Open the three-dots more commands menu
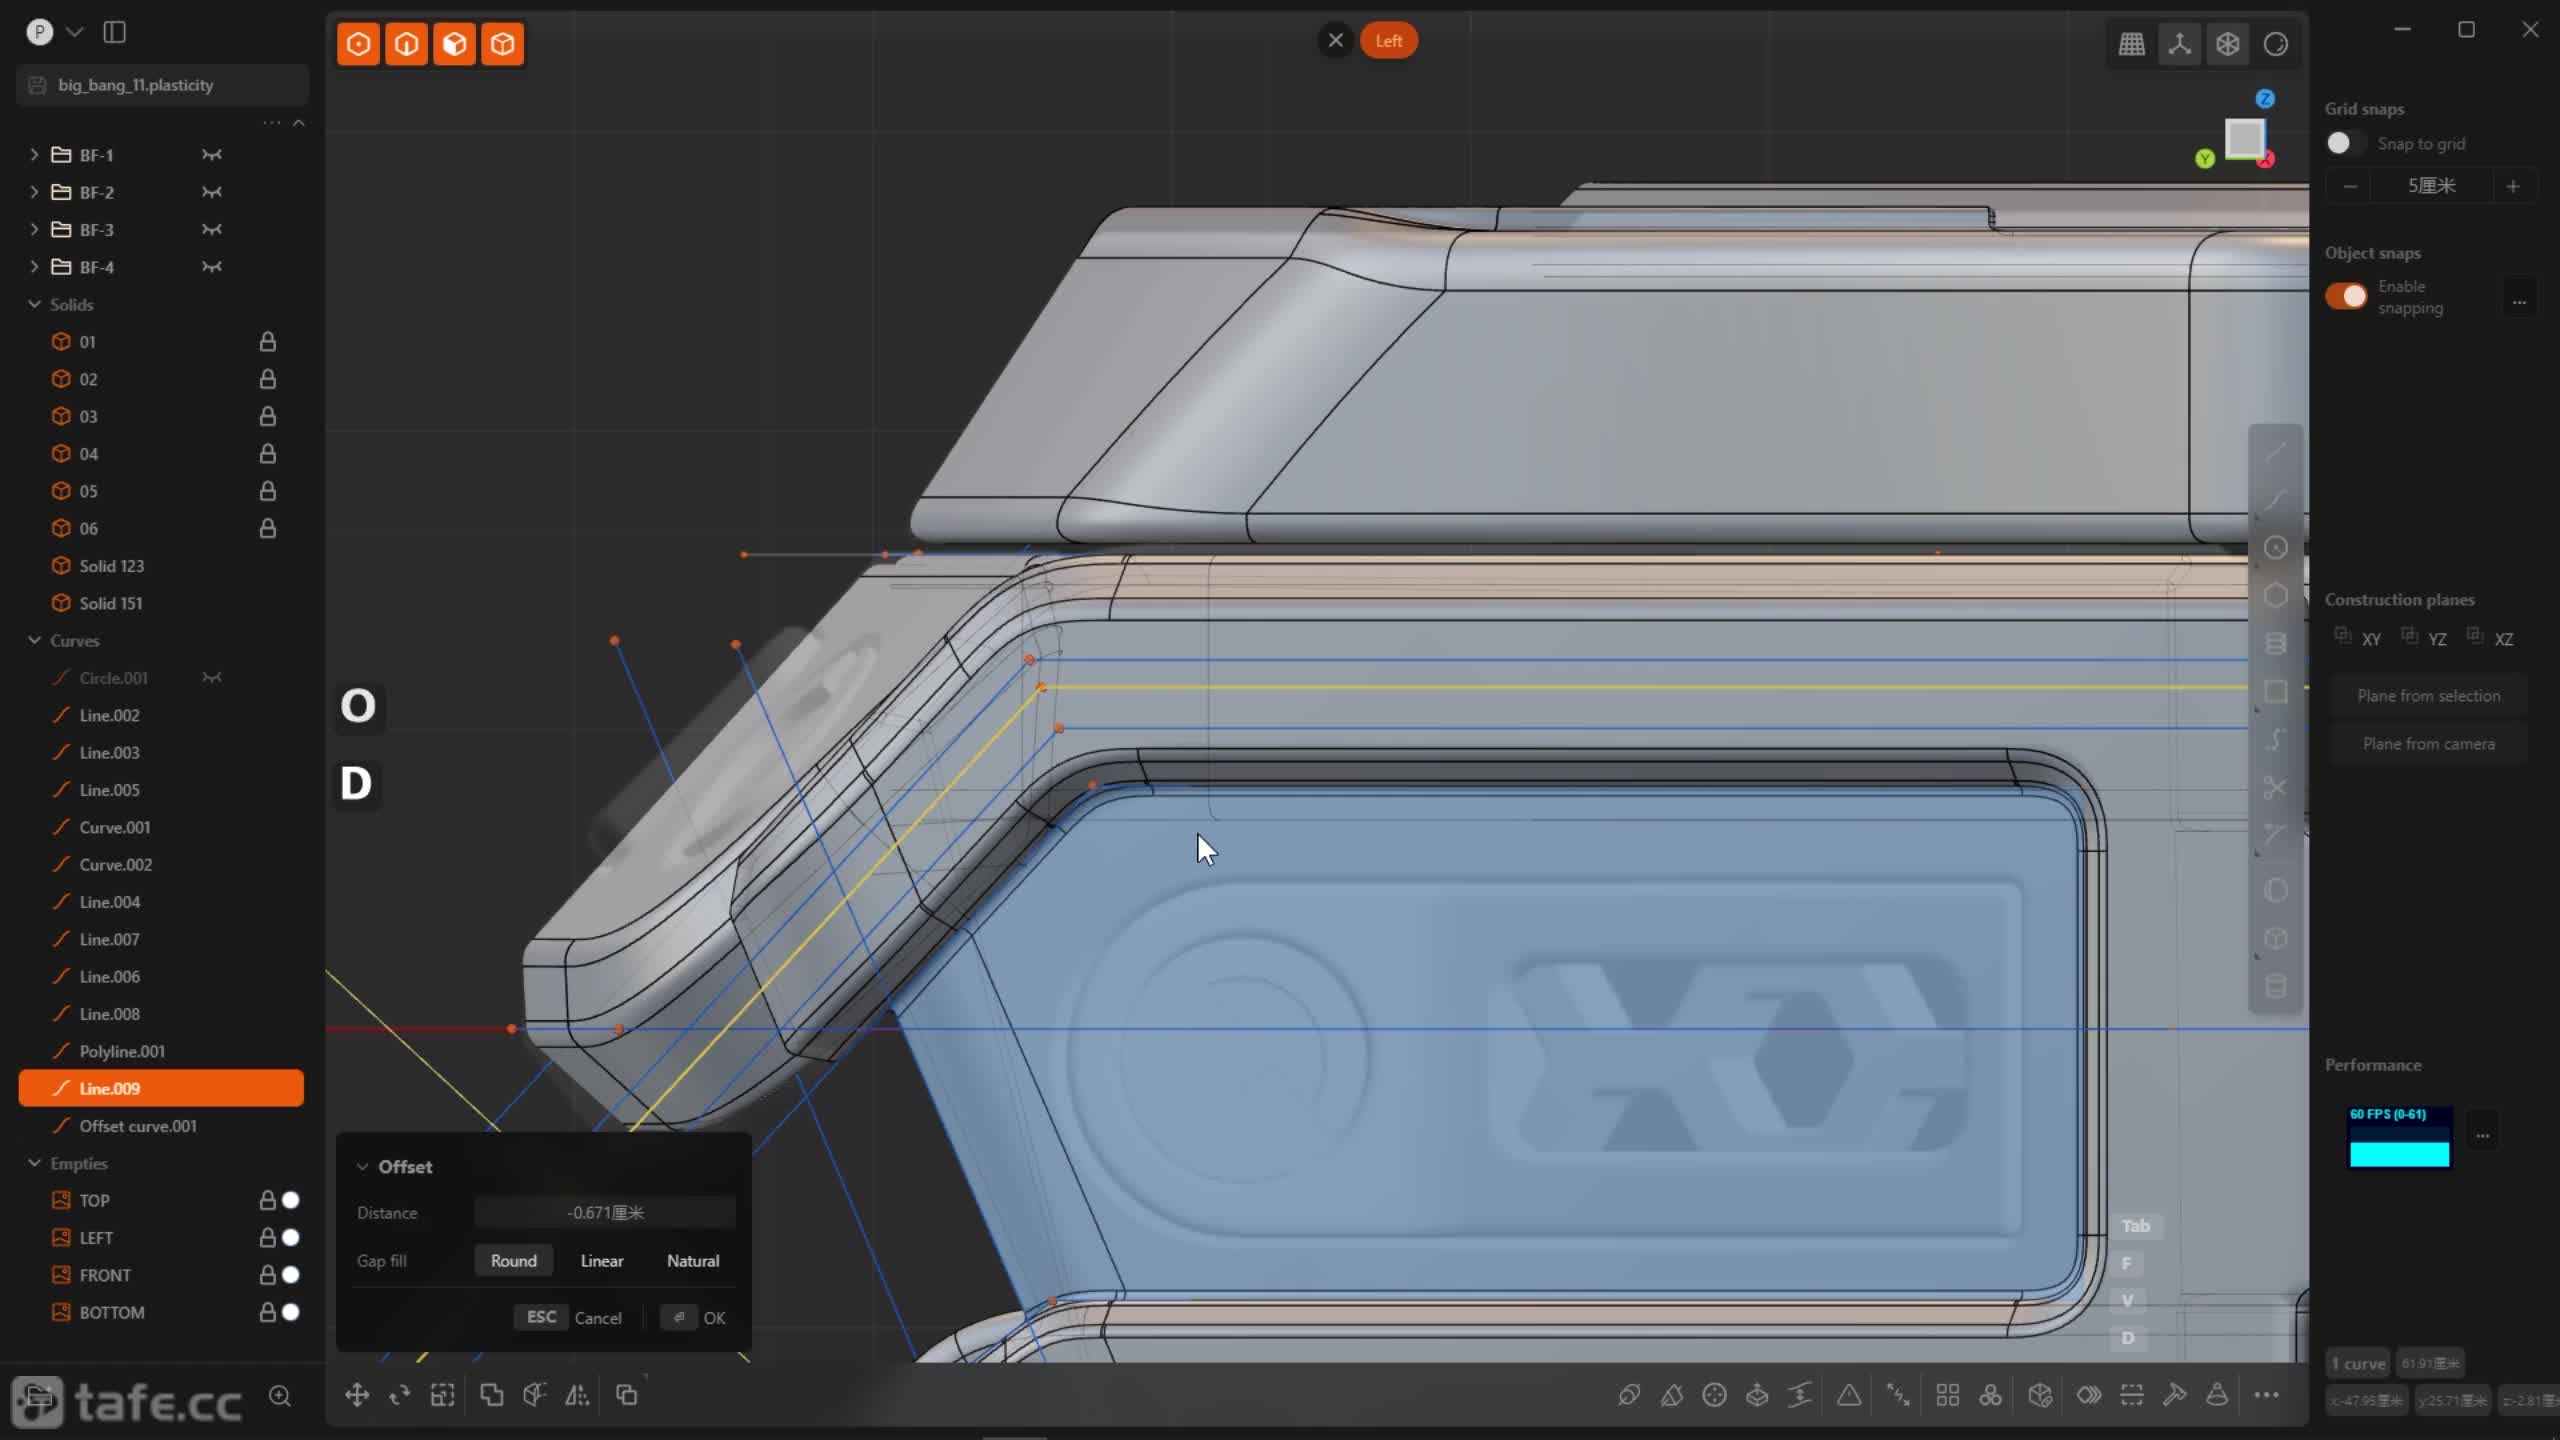 [2266, 1395]
